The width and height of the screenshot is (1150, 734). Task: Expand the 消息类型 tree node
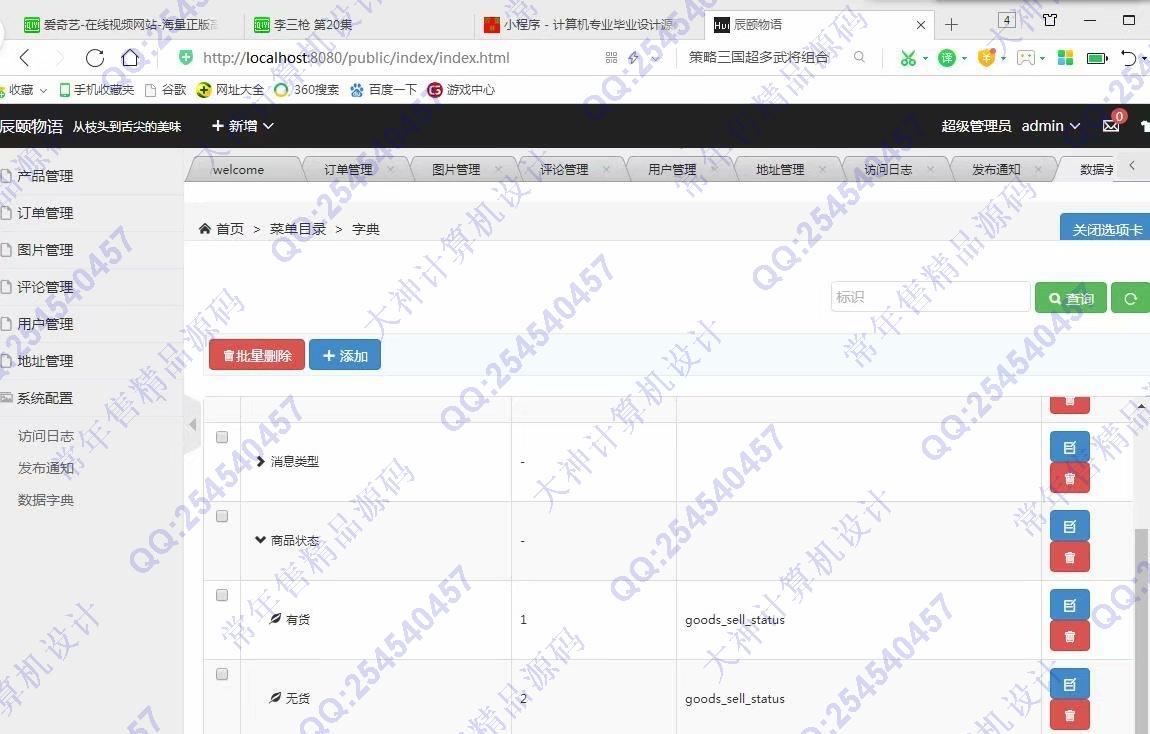pyautogui.click(x=260, y=461)
